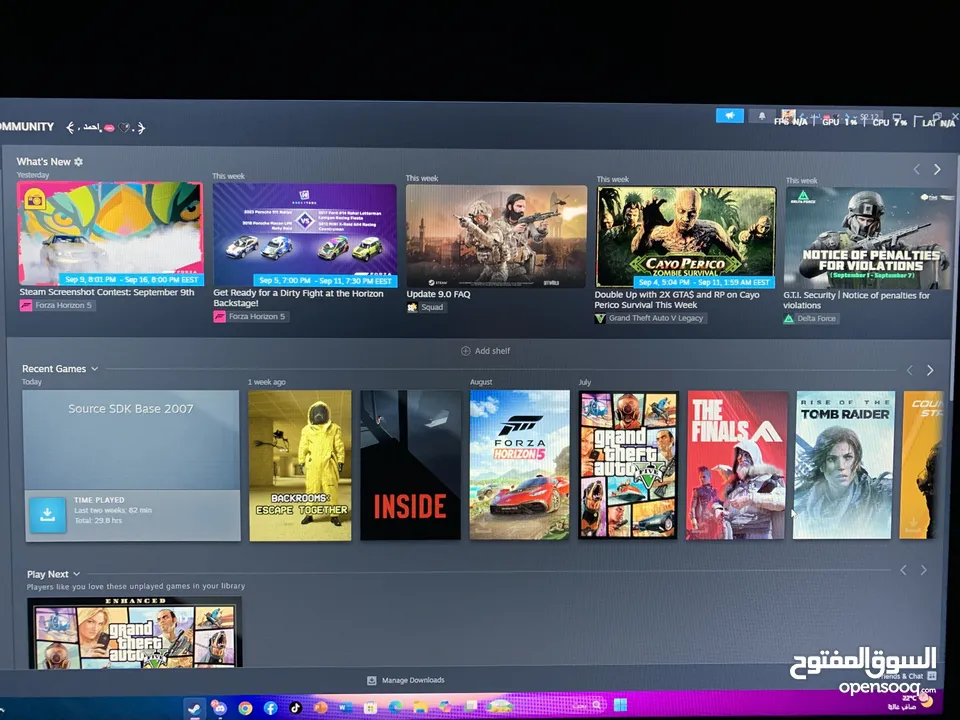
Task: Click Forza Horizon 5 tag under Screenshot Contest
Action: click(x=57, y=305)
